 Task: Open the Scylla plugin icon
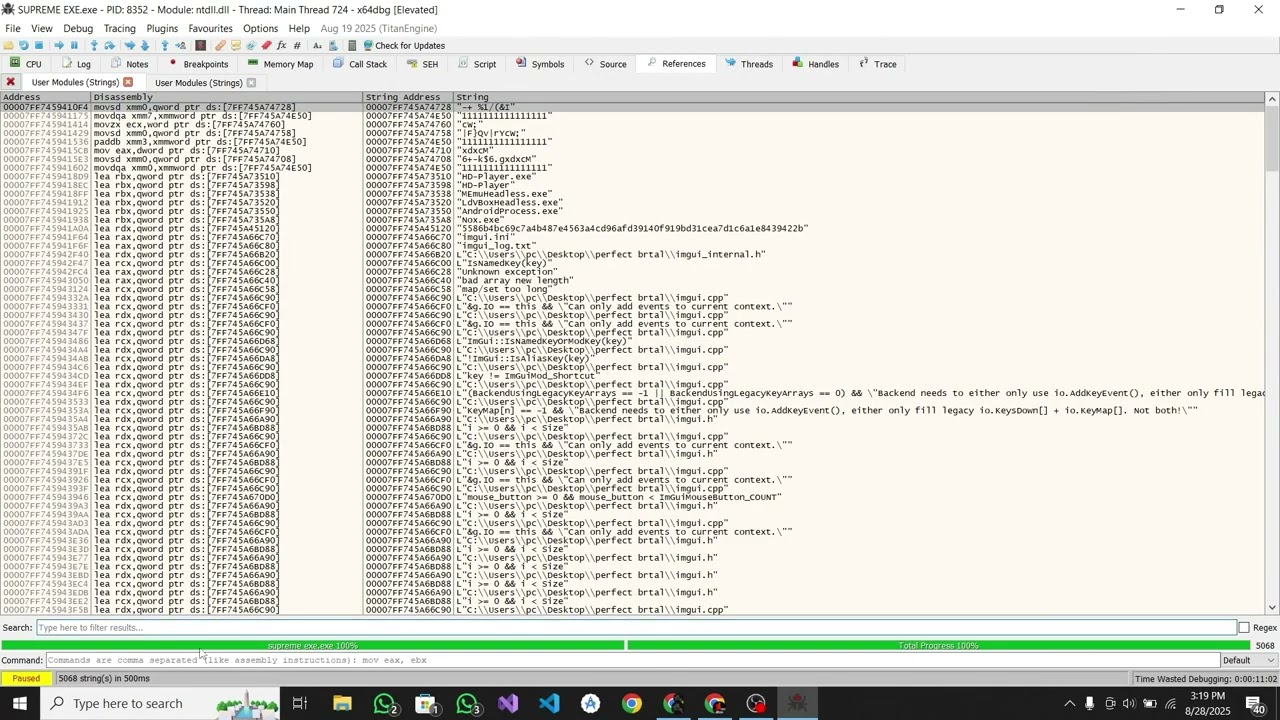click(200, 45)
